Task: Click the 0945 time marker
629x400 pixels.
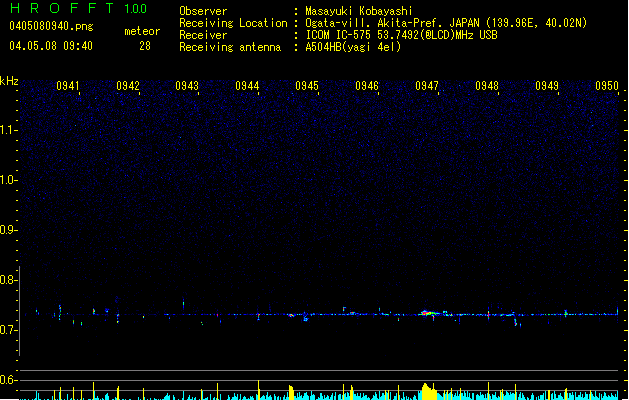Action: [307, 86]
